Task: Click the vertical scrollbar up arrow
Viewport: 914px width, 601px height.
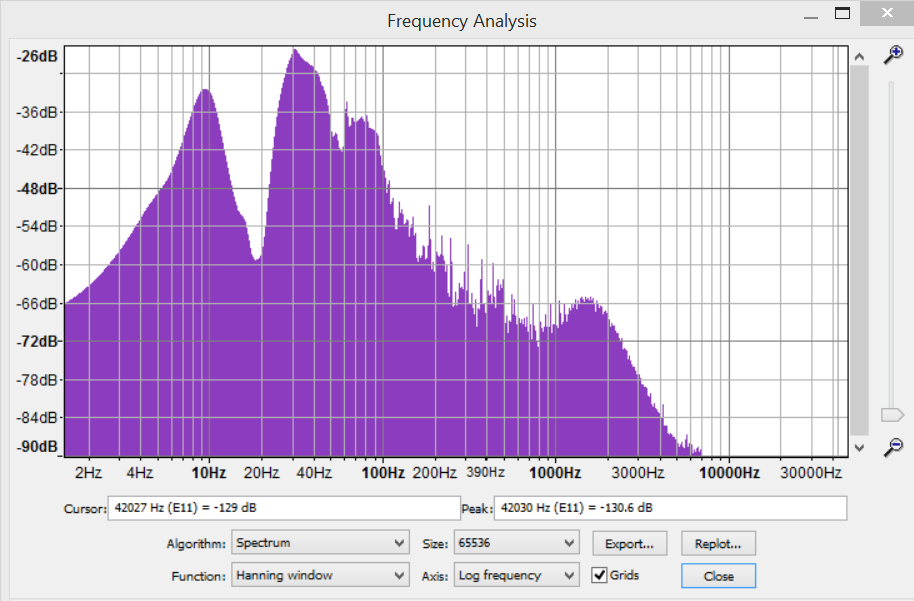Action: [859, 57]
